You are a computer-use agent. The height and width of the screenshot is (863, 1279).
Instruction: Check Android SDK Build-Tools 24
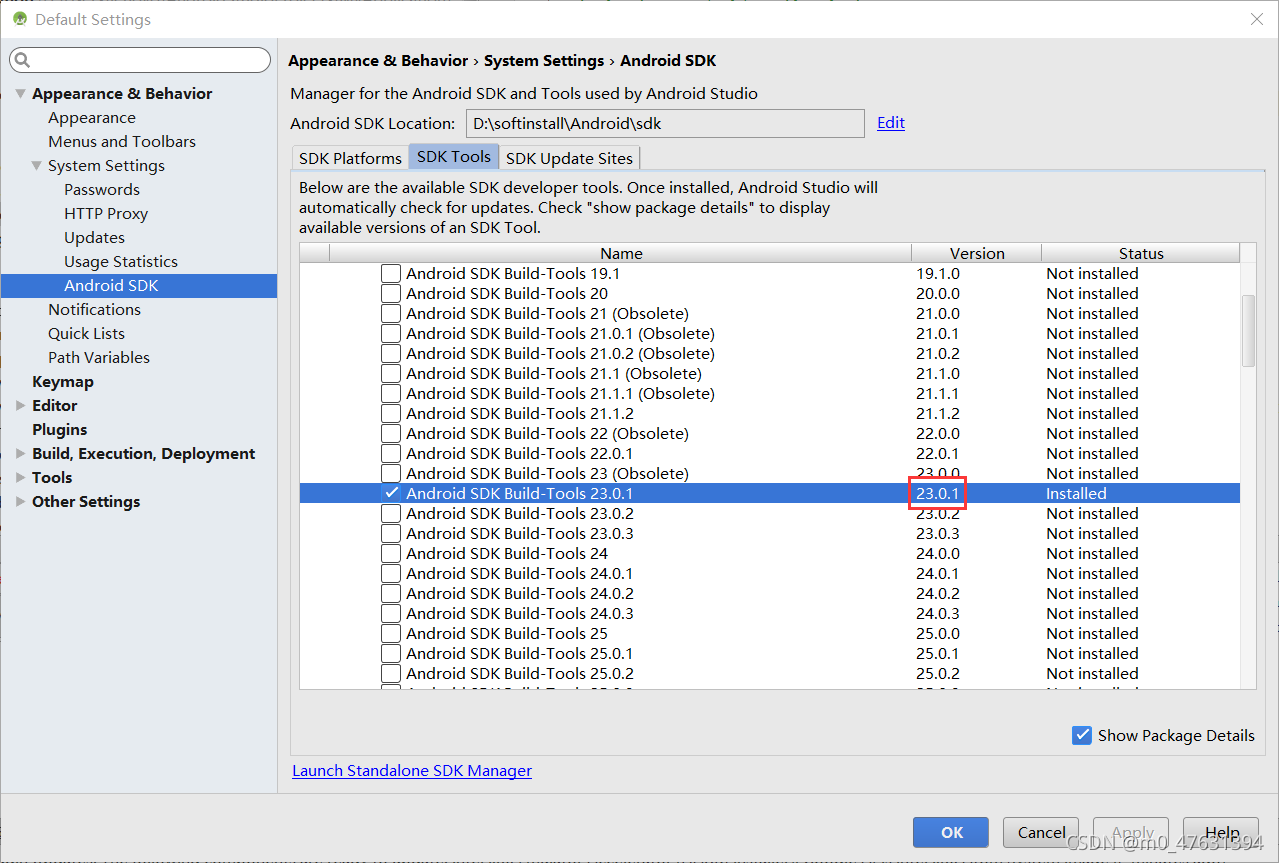391,553
